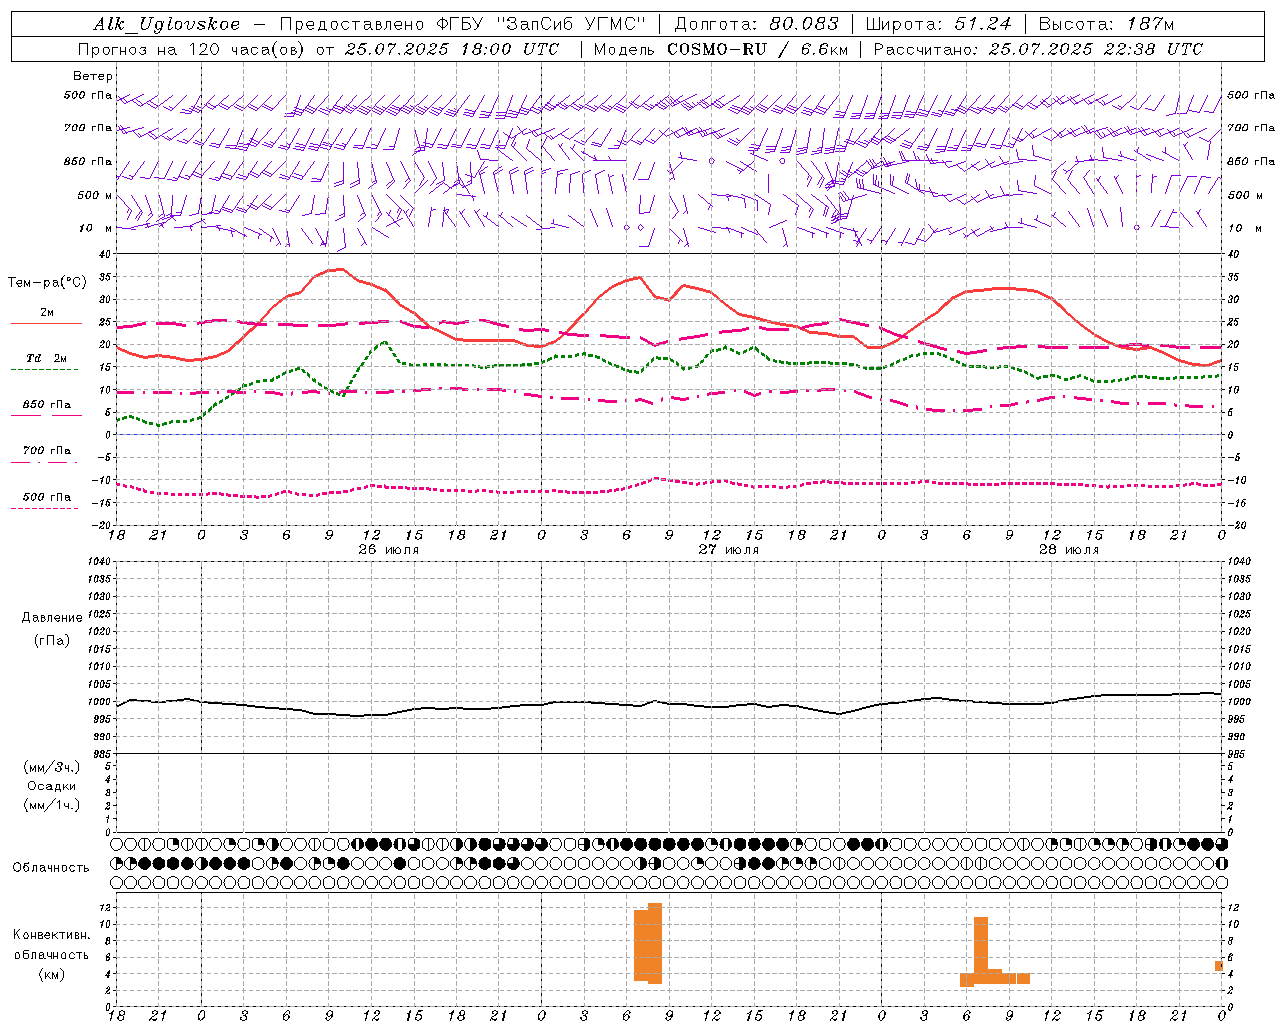Click the Тем-ра(°C) axis label
Image resolution: width=1280 pixels, height=1024 pixels.
pyautogui.click(x=47, y=283)
